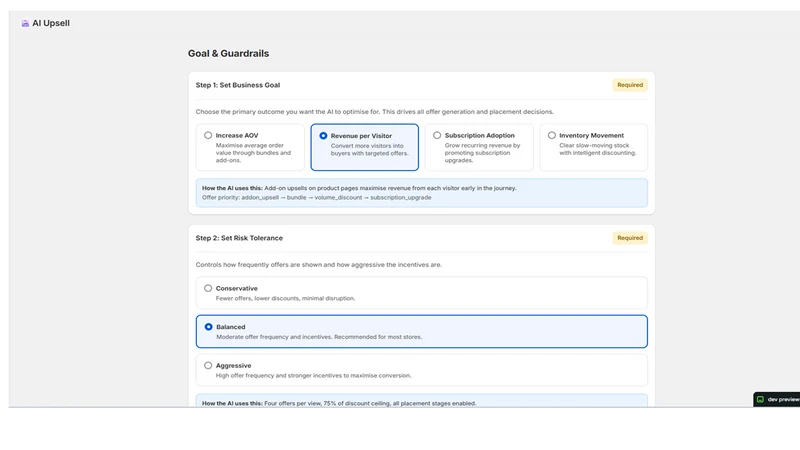800x450 pixels.
Task: Click 'Clear slow-moving stock' description
Action: [x=597, y=149]
